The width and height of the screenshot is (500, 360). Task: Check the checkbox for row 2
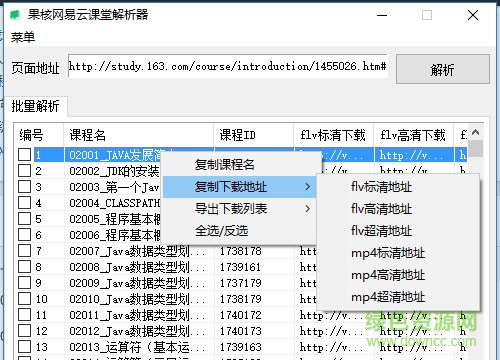coord(24,171)
